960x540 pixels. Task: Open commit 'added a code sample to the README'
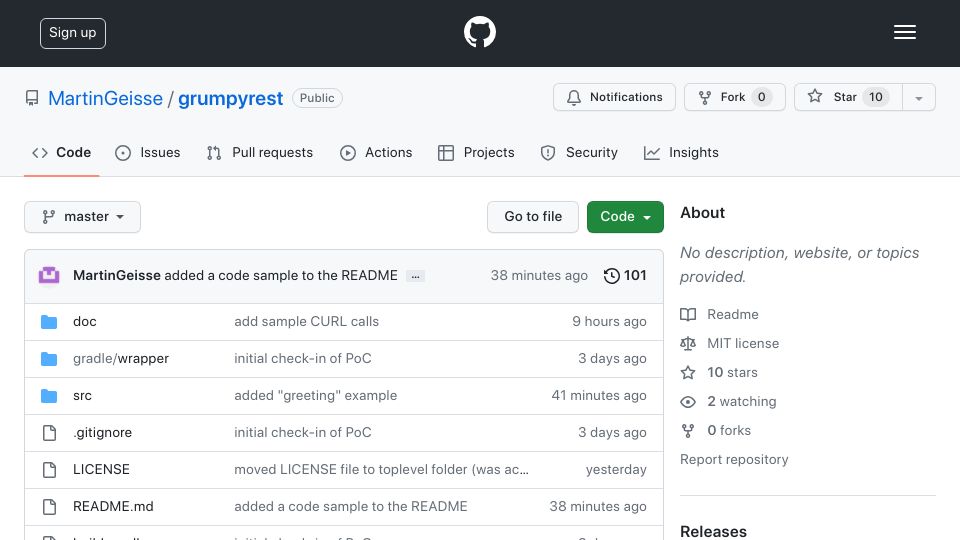(281, 276)
